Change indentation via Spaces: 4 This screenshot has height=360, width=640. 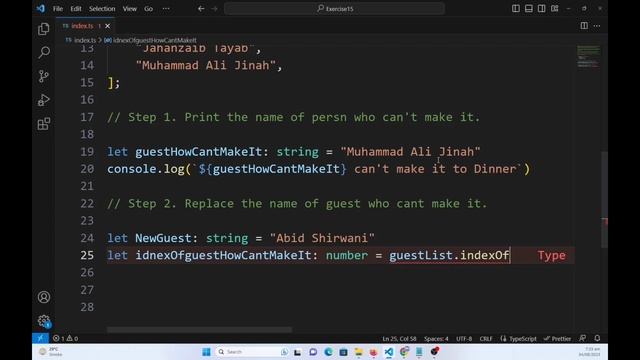tap(436, 339)
